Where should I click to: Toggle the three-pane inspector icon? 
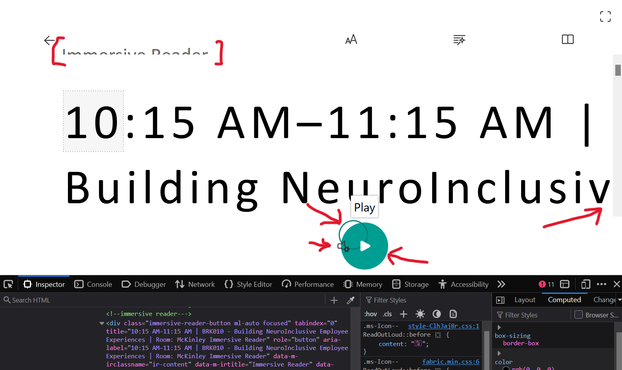point(501,300)
